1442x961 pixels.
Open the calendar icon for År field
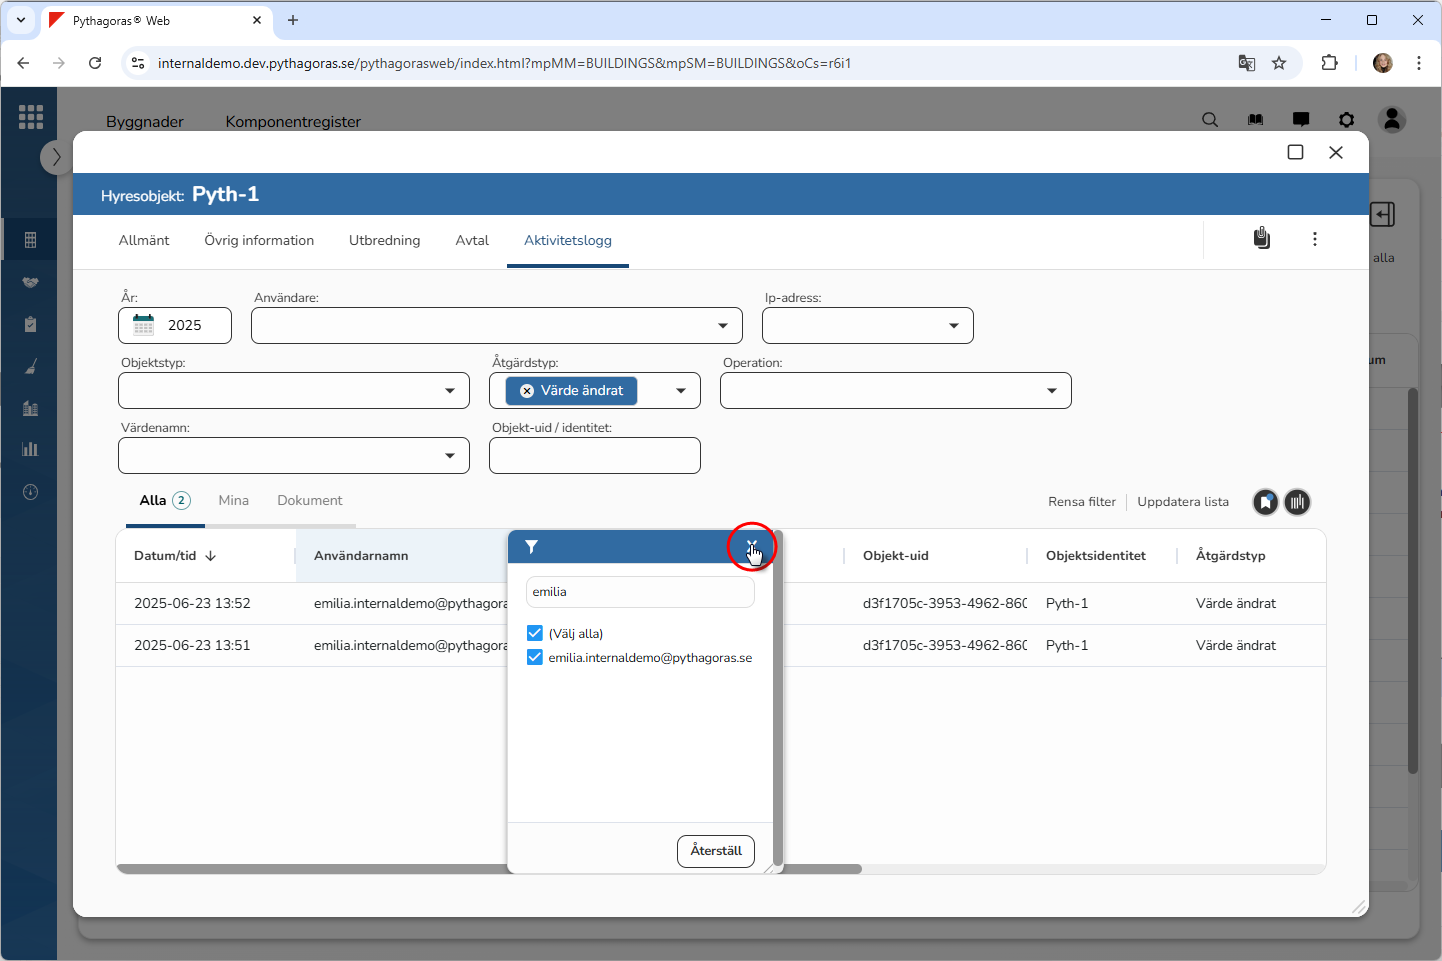click(144, 325)
